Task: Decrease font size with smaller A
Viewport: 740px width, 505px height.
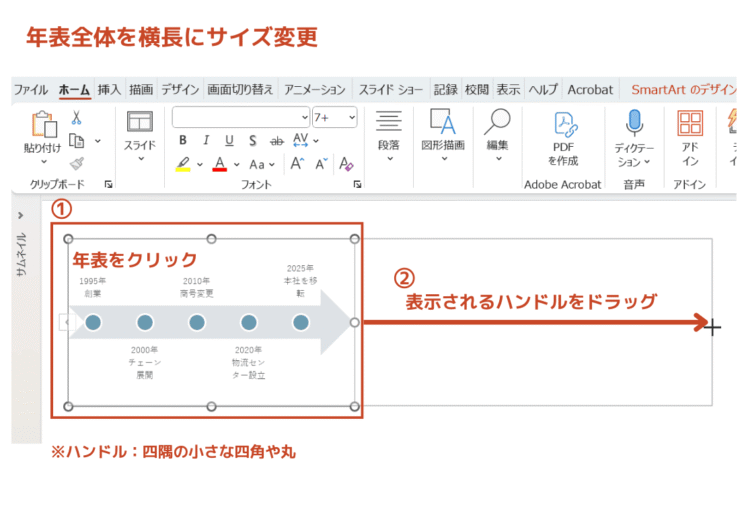Action: point(322,164)
